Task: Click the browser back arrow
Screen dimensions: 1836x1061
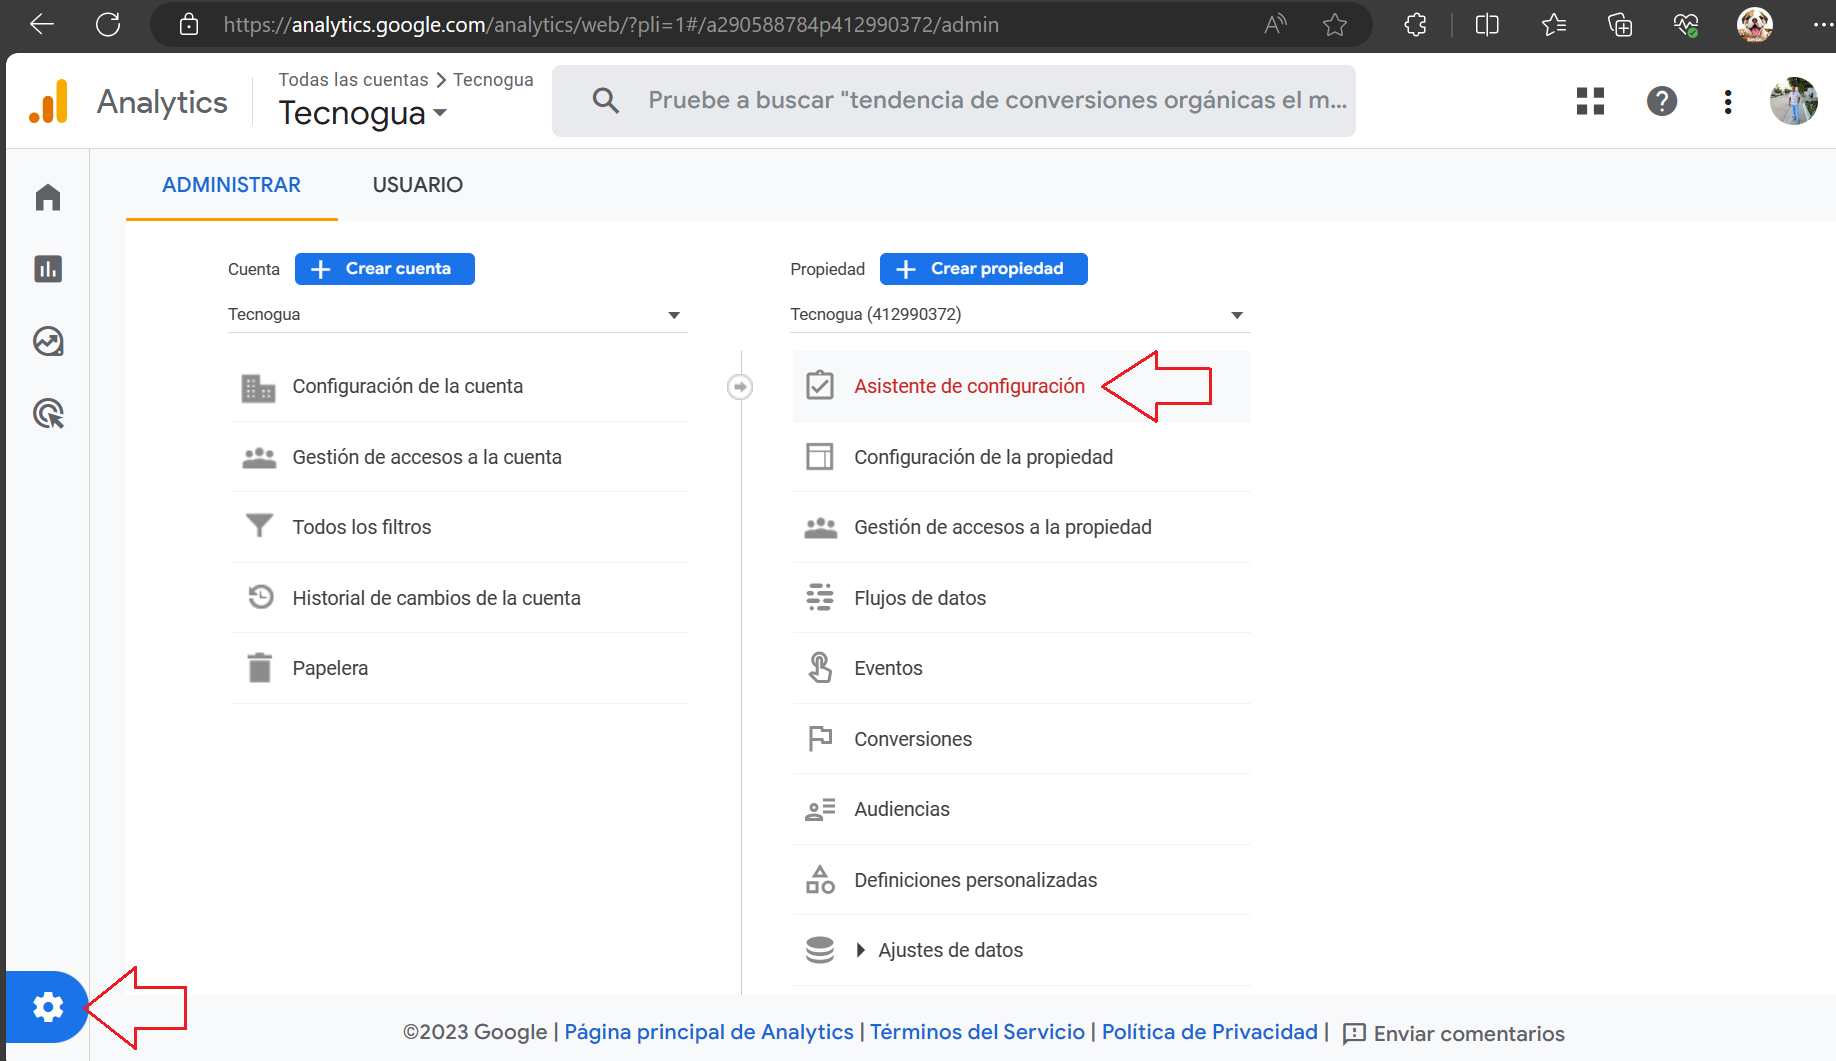Action: [42, 25]
